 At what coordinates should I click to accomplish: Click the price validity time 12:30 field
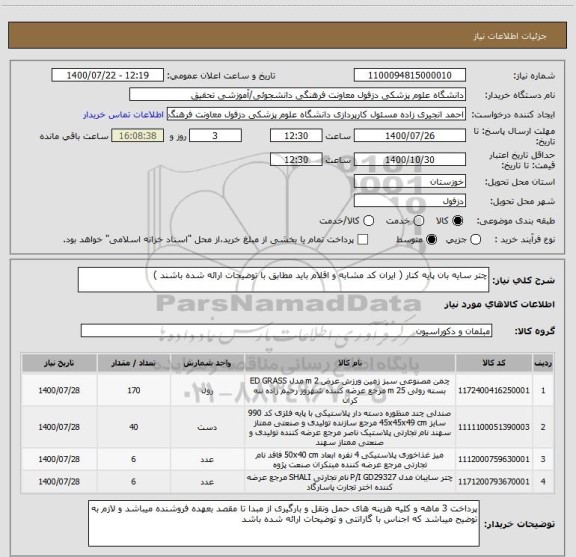(296, 160)
